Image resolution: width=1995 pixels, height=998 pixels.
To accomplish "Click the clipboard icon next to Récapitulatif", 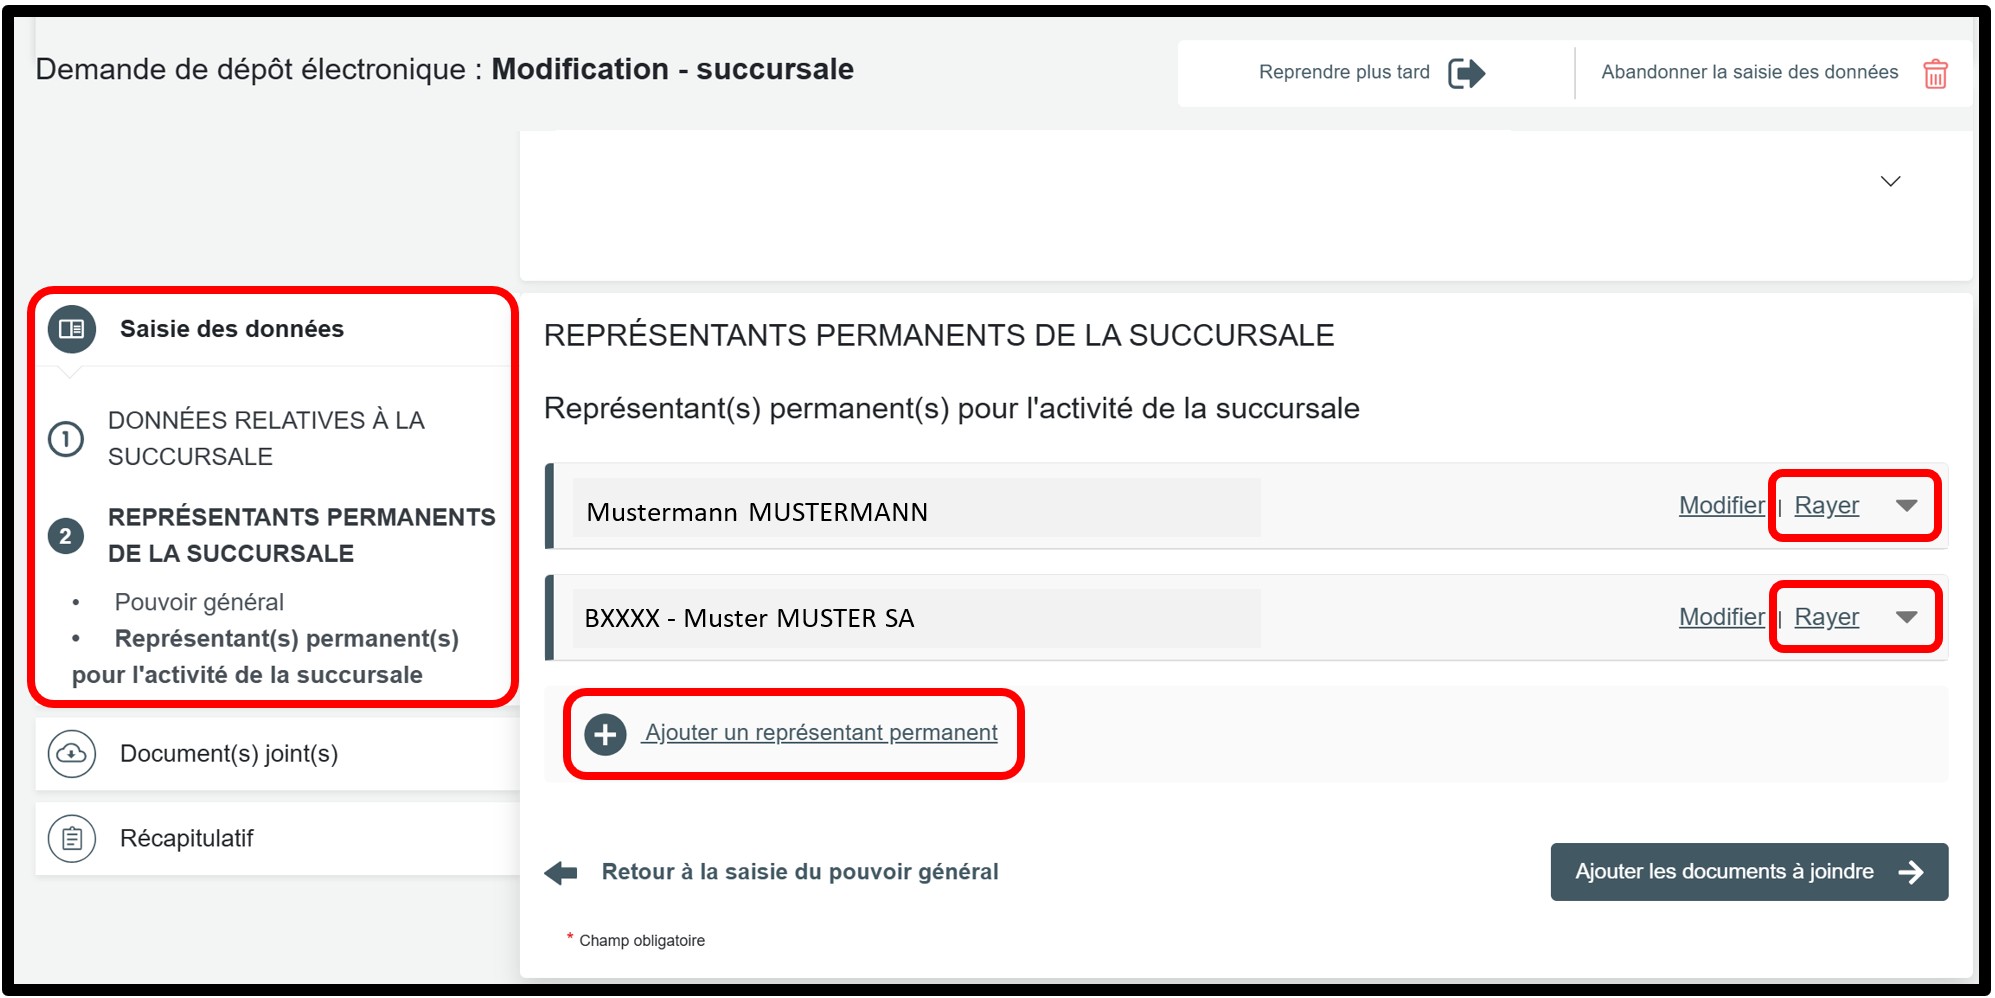I will 72,838.
